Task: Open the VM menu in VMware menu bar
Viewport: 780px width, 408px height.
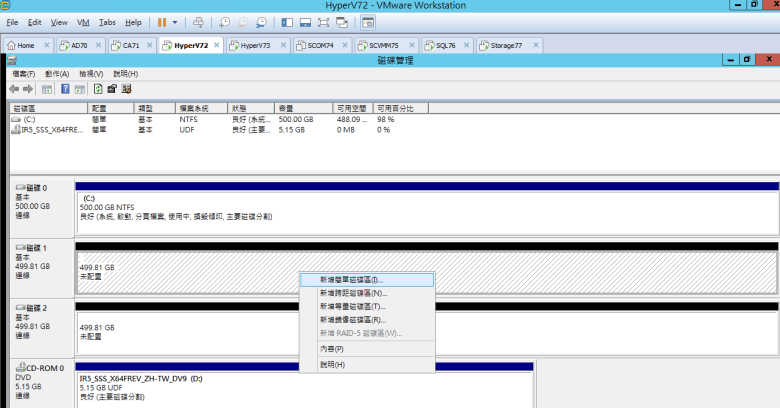Action: 84,21
